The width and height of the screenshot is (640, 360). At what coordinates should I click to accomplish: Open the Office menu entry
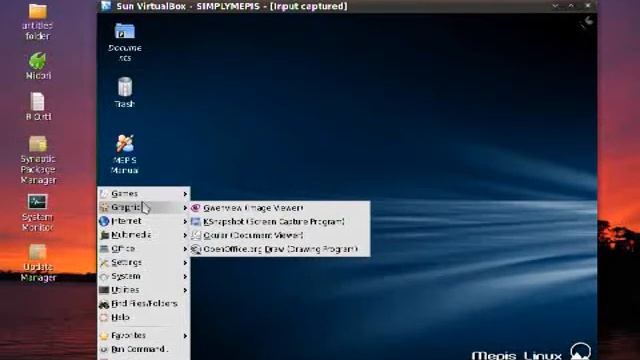click(x=144, y=249)
